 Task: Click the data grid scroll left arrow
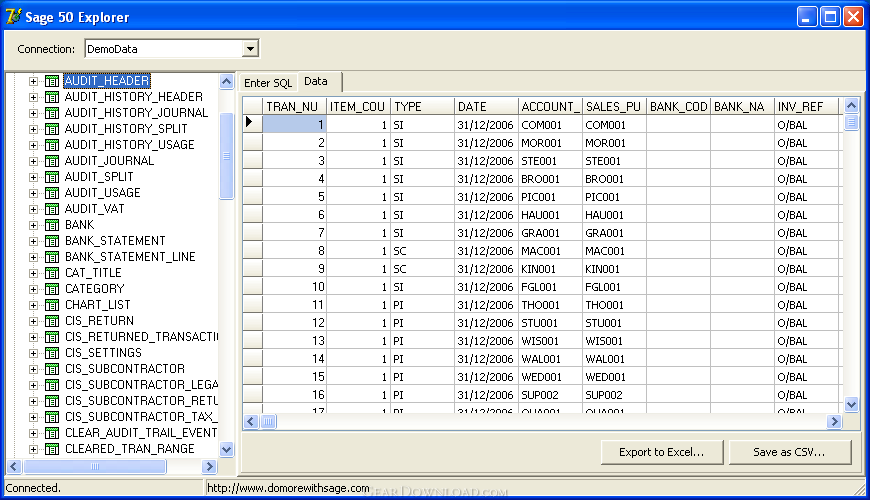251,422
